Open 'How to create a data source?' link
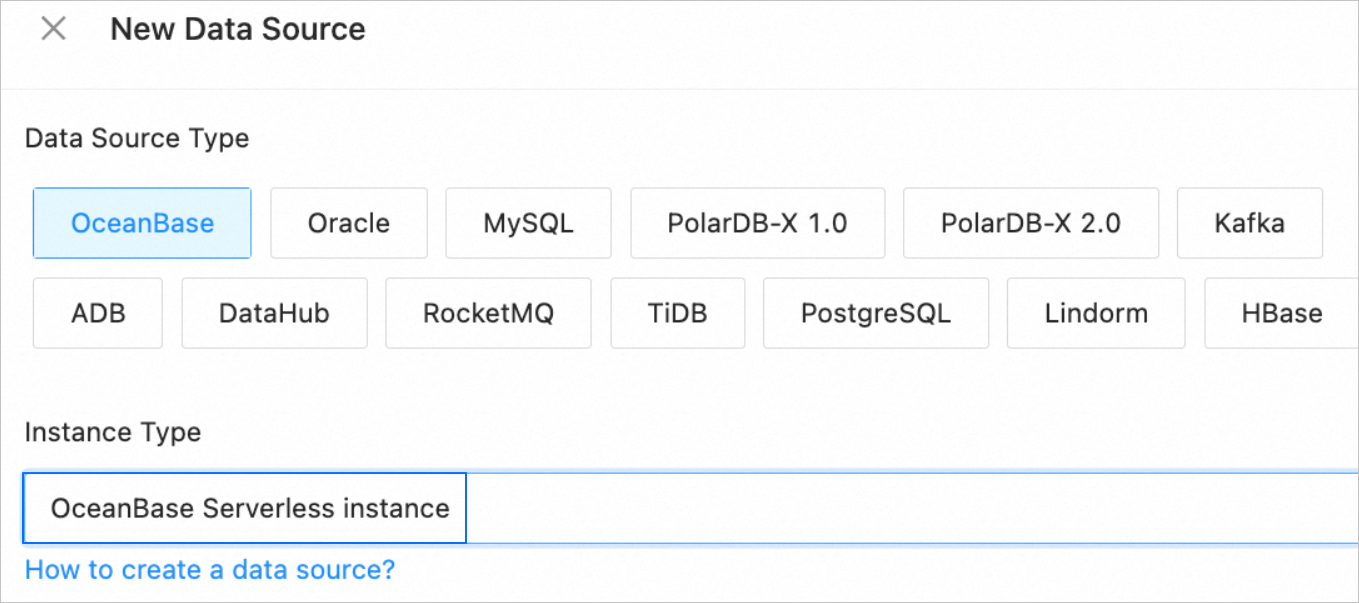The image size is (1359, 603). [x=210, y=570]
